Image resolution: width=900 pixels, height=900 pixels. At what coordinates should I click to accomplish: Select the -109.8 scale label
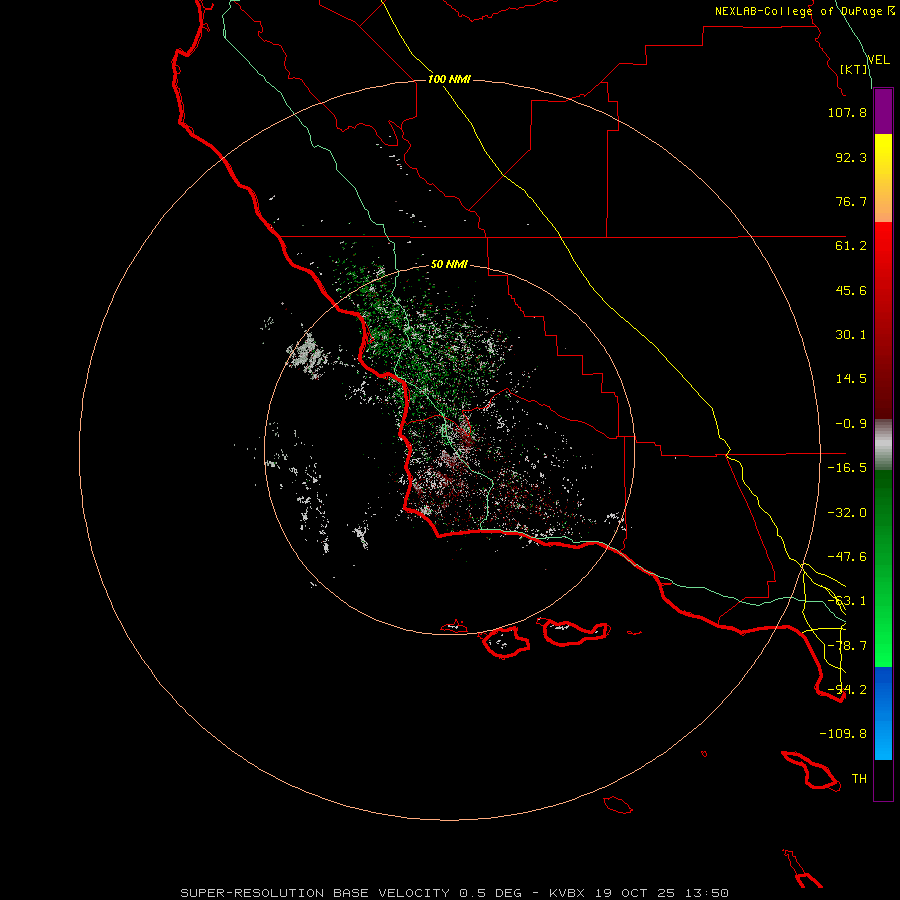(x=843, y=734)
